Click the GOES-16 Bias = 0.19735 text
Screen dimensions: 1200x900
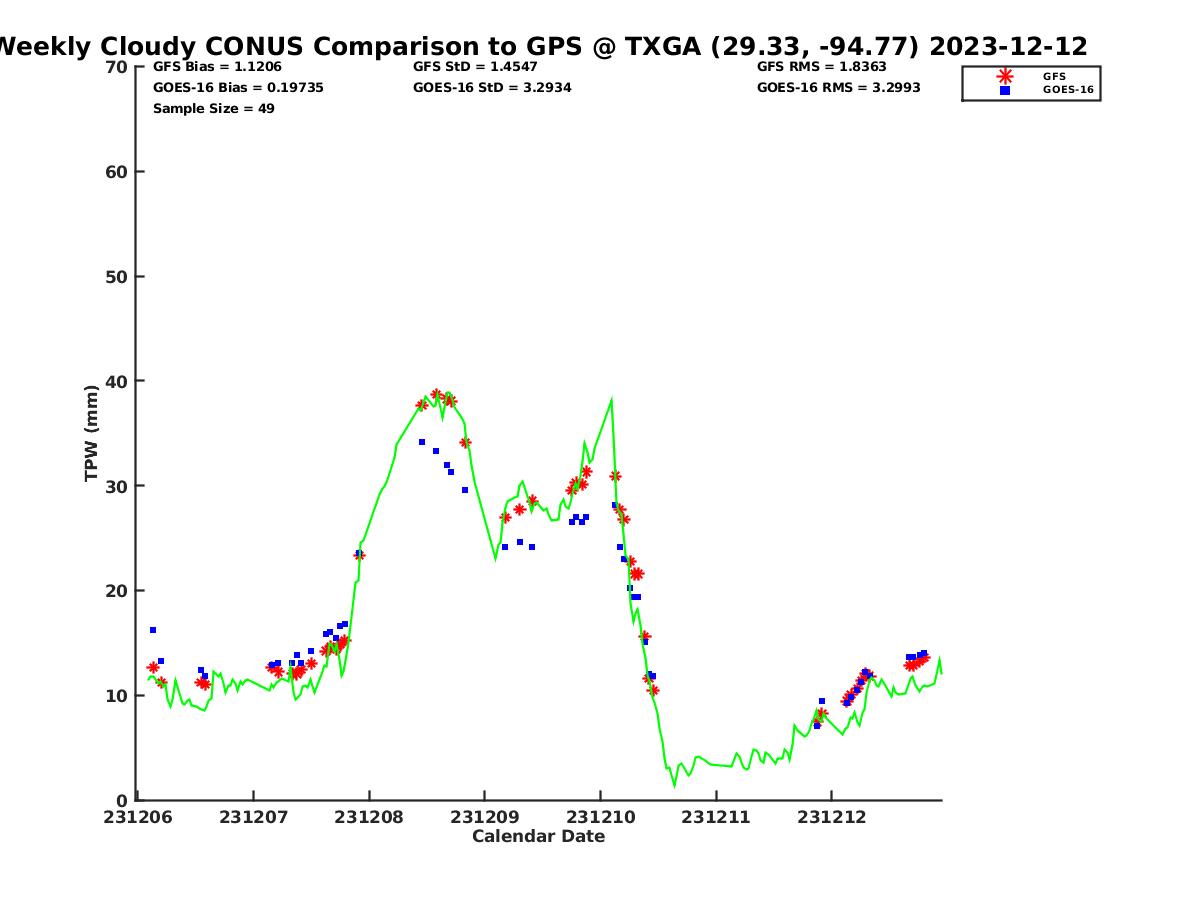238,88
